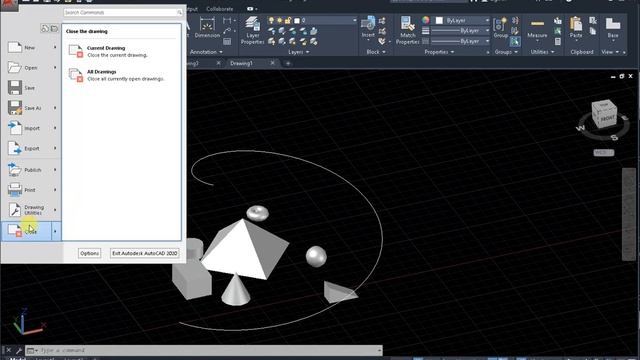
Task: Toggle layer lock padlock icon
Action: tap(288, 20)
